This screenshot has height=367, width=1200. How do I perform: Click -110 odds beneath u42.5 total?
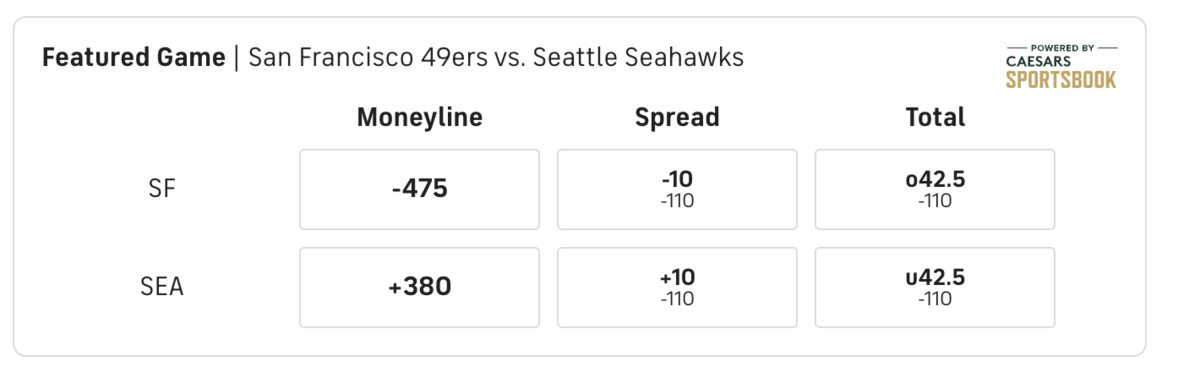point(935,299)
